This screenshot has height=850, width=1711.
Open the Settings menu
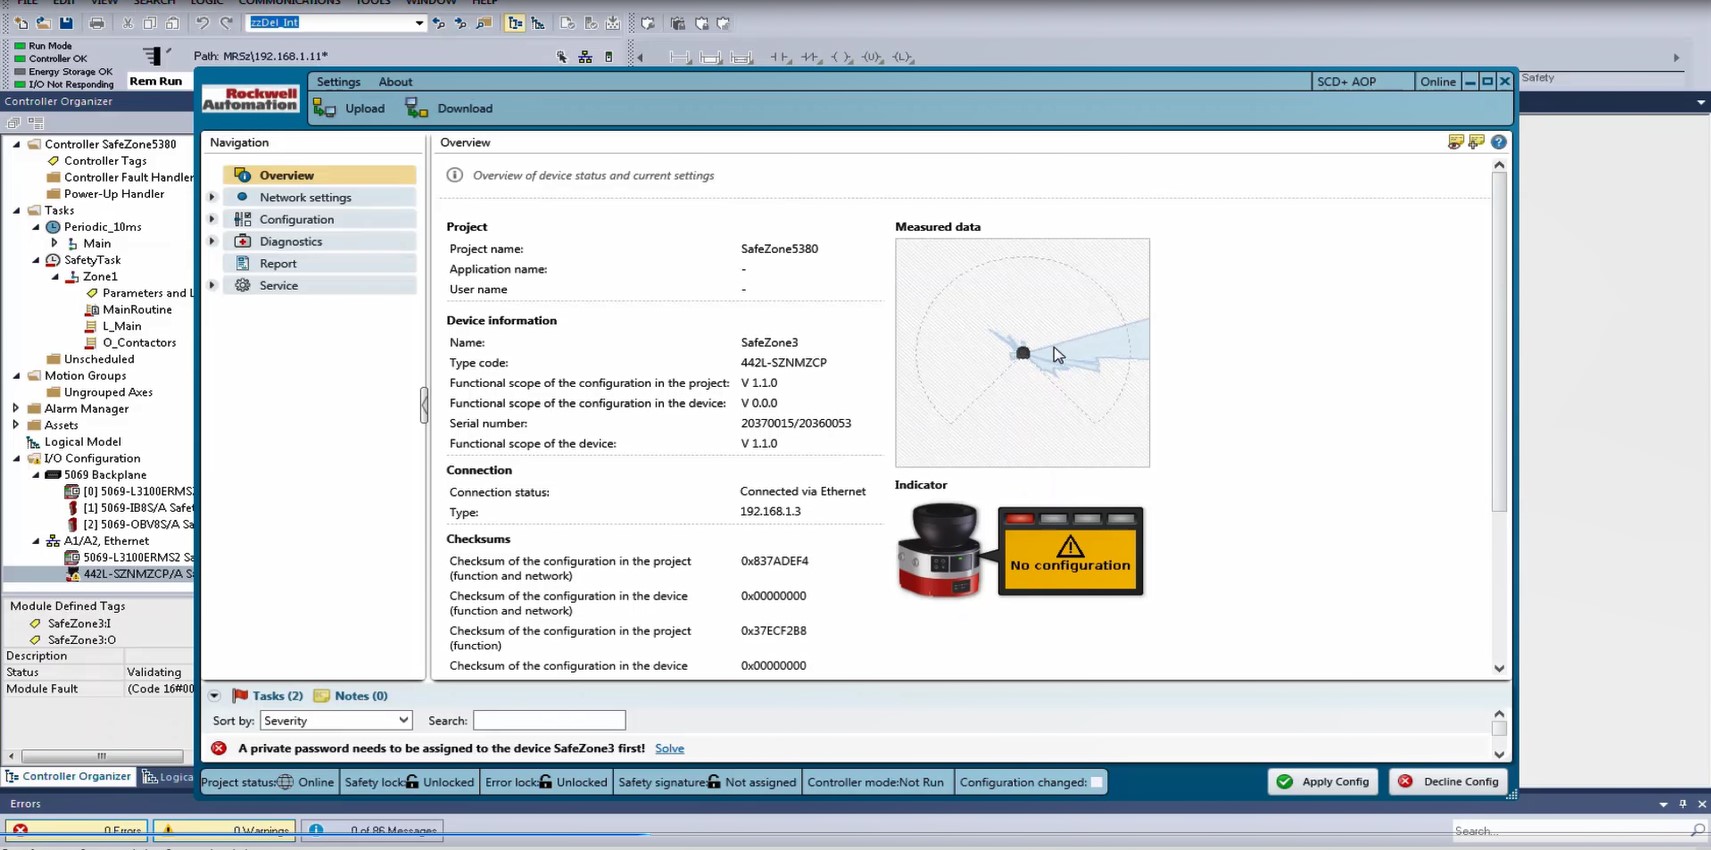click(338, 82)
